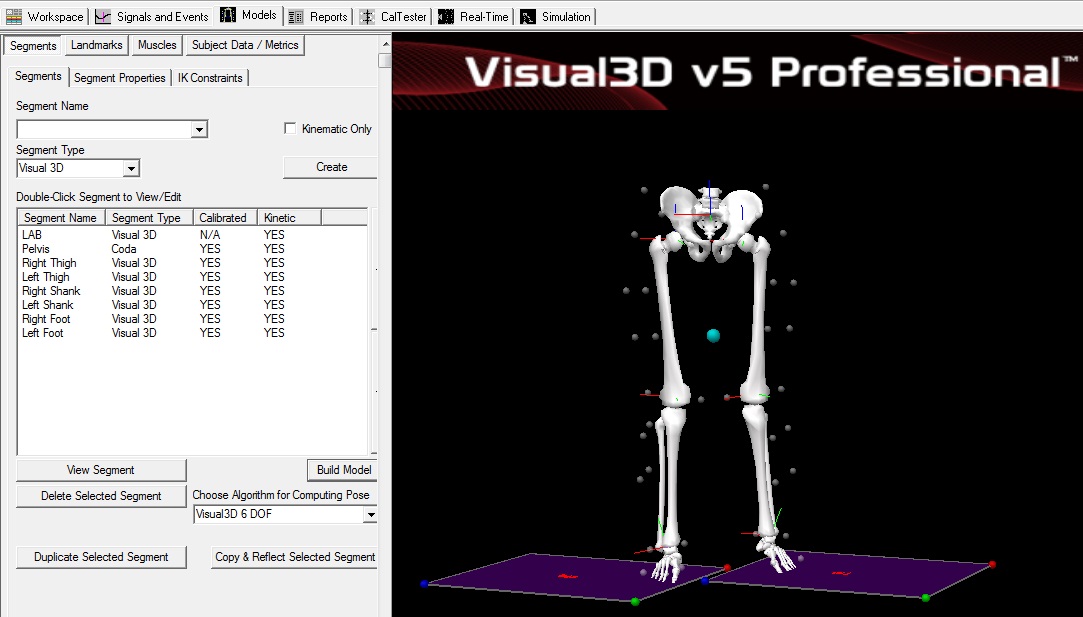This screenshot has width=1083, height=617.
Task: Click the Calibrated column header
Action: pyautogui.click(x=224, y=218)
